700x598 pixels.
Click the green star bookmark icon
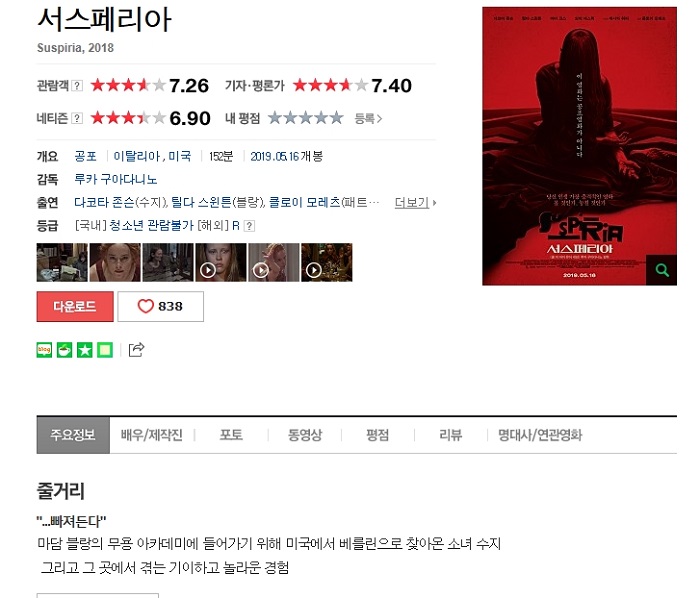[x=85, y=350]
